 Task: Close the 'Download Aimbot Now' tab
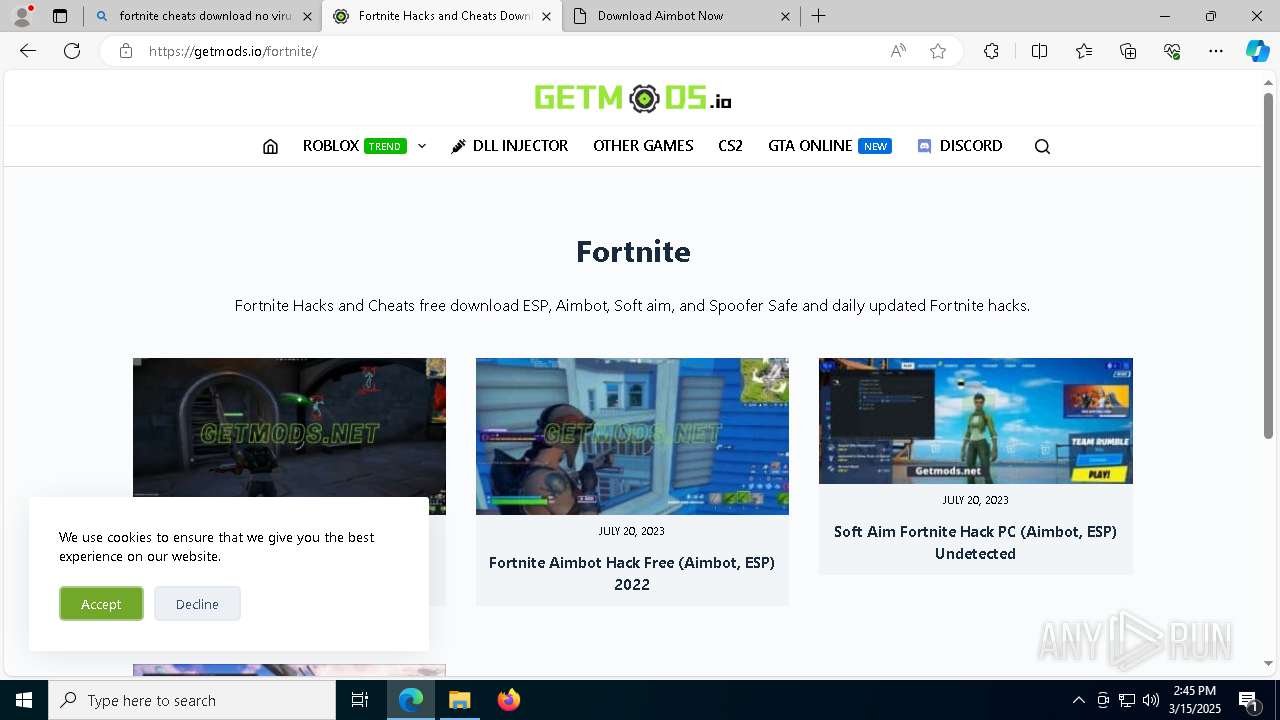pyautogui.click(x=785, y=16)
